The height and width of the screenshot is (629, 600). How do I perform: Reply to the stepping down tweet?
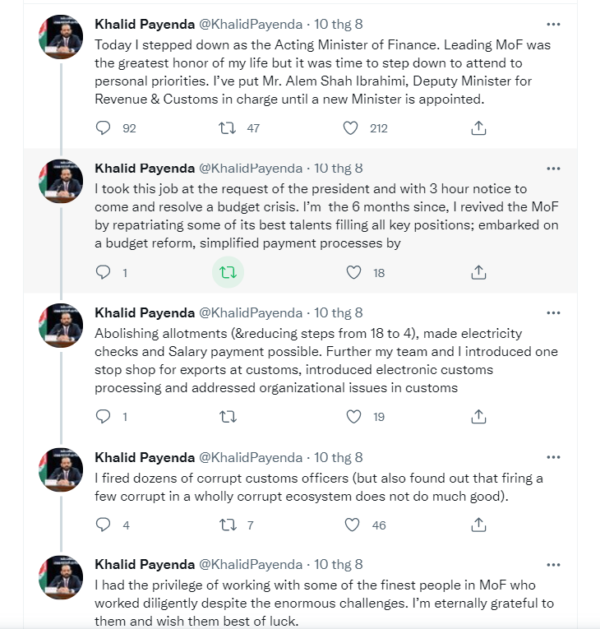[x=103, y=128]
